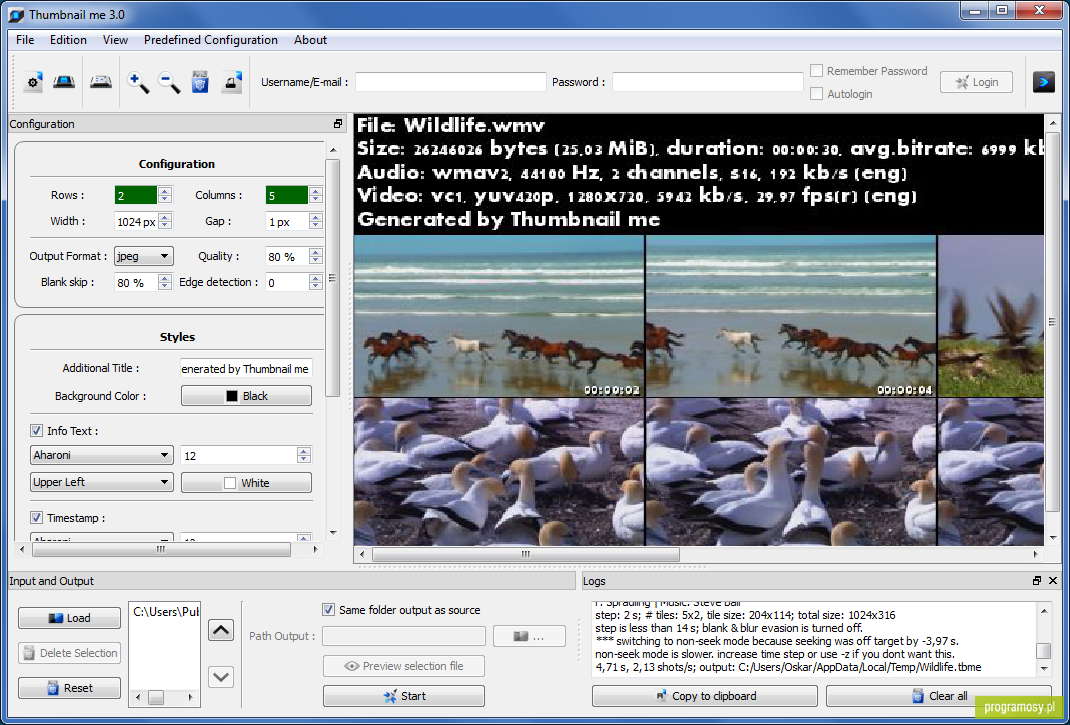Click the blue recycle bin toolbar icon

[x=200, y=83]
